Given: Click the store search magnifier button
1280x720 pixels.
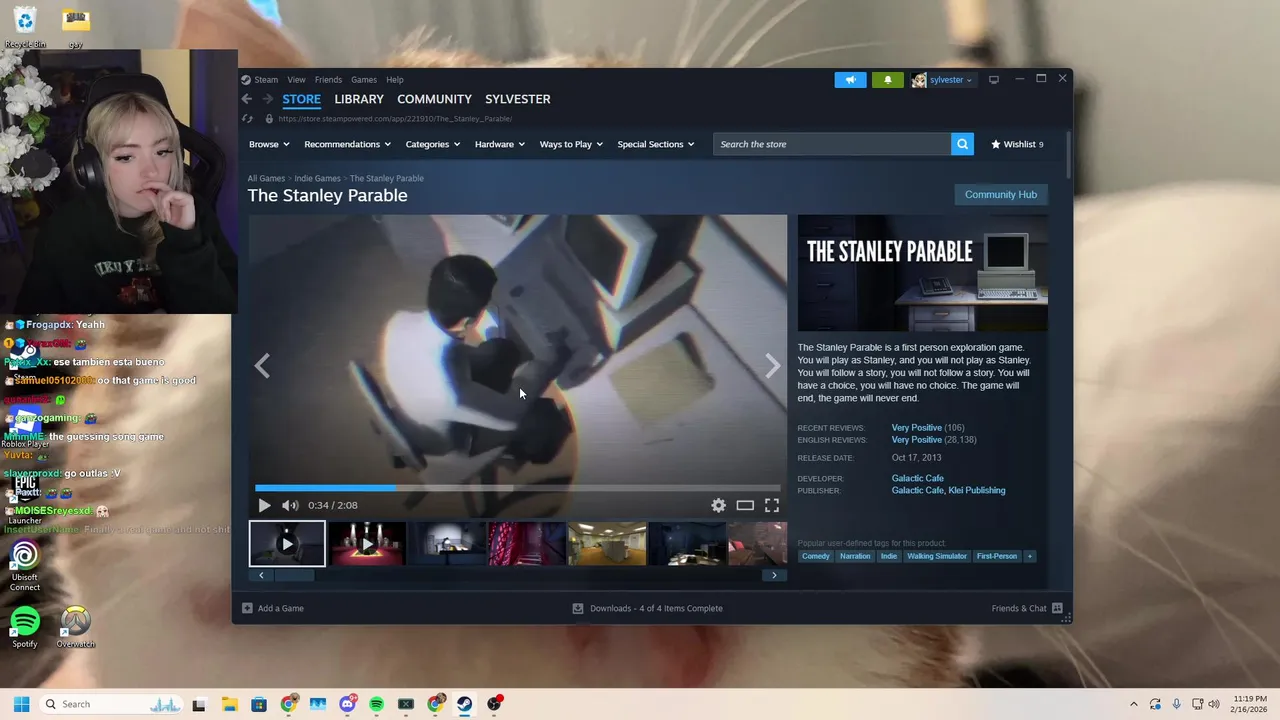Looking at the screenshot, I should [962, 144].
